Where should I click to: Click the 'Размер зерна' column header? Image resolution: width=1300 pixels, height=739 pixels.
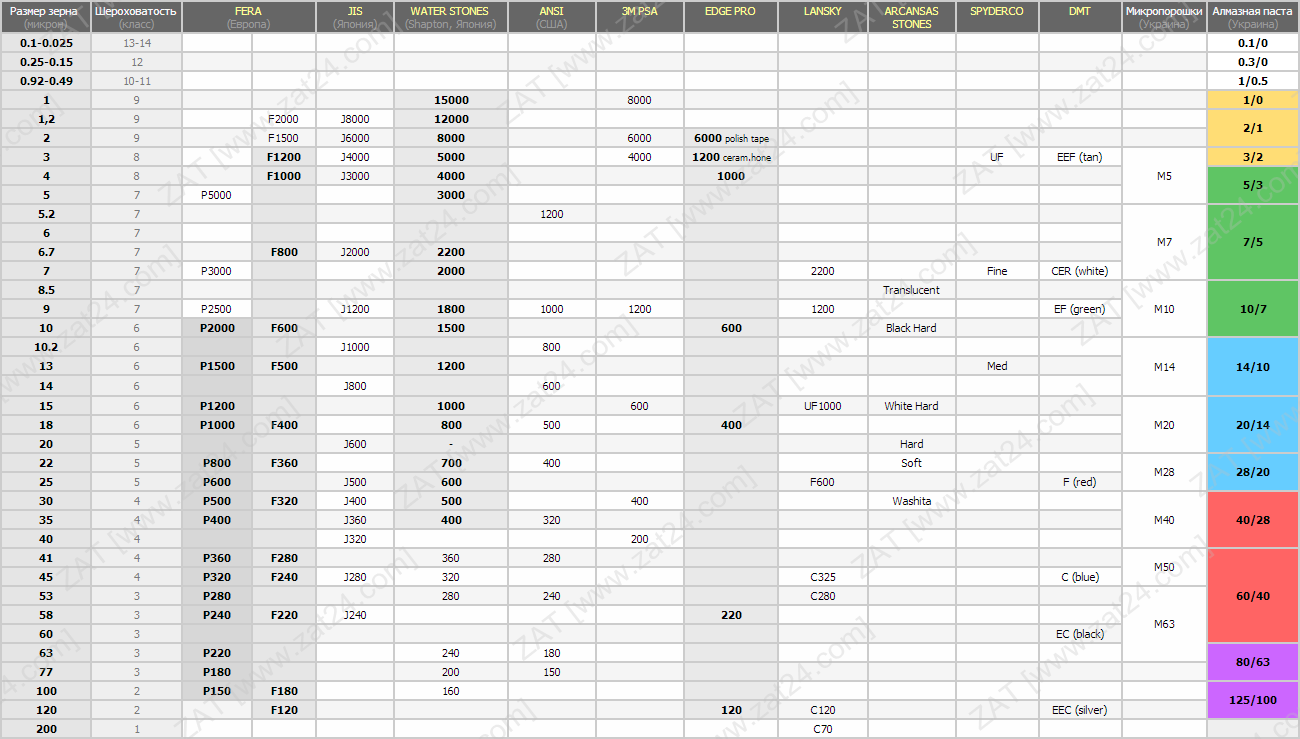(x=46, y=17)
